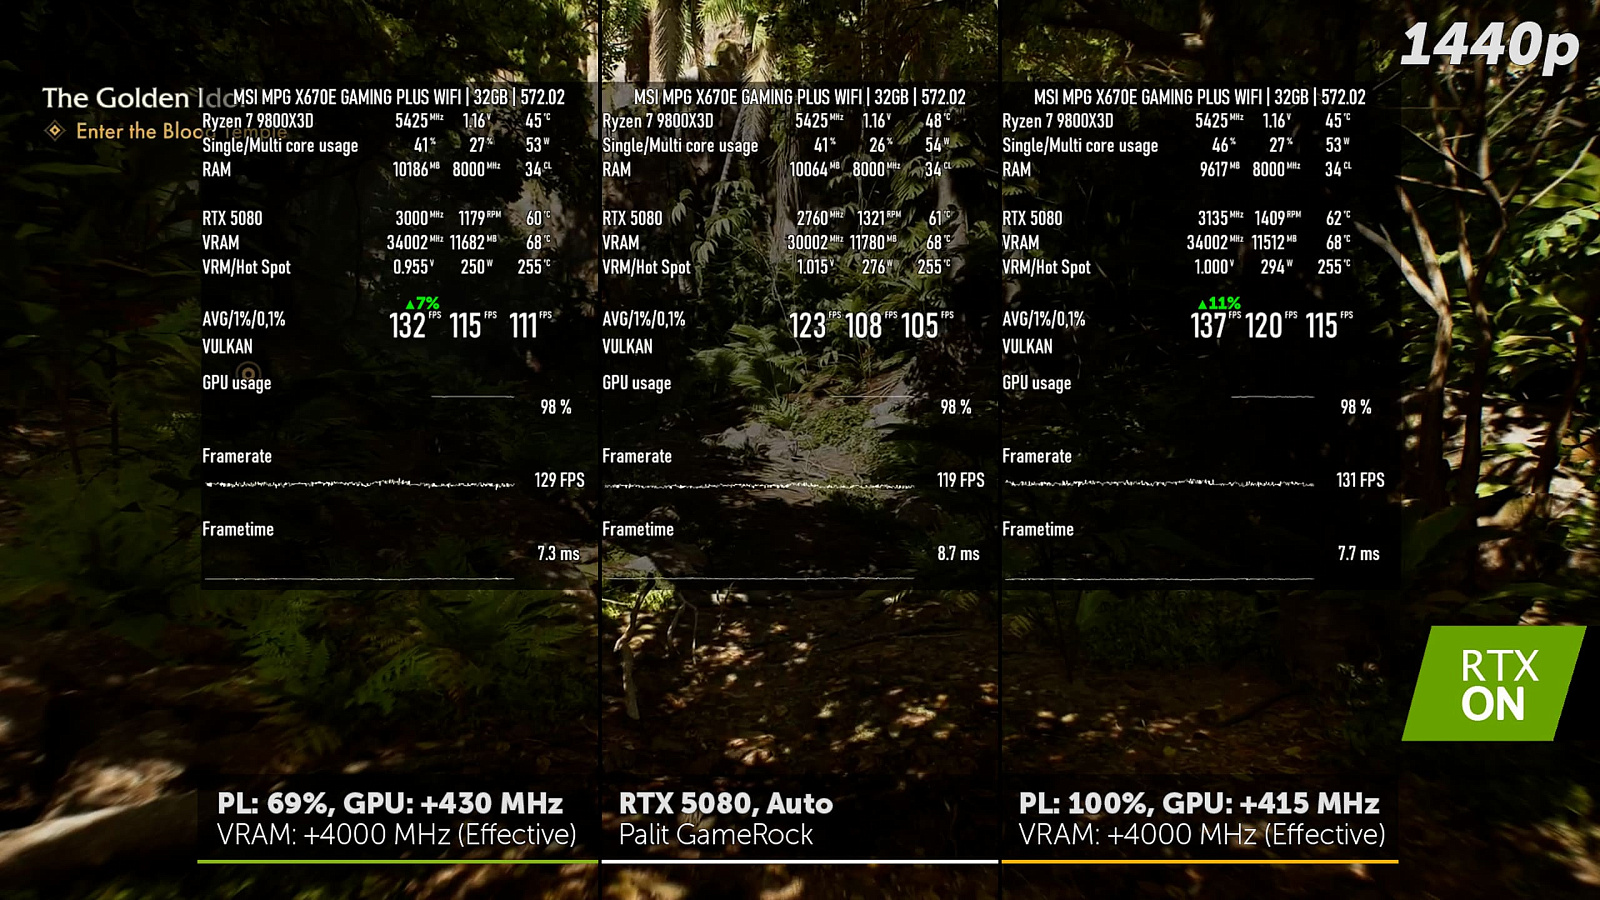Select the 2760 MHz GPU clock value
This screenshot has height=900, width=1600.
pyautogui.click(x=820, y=218)
